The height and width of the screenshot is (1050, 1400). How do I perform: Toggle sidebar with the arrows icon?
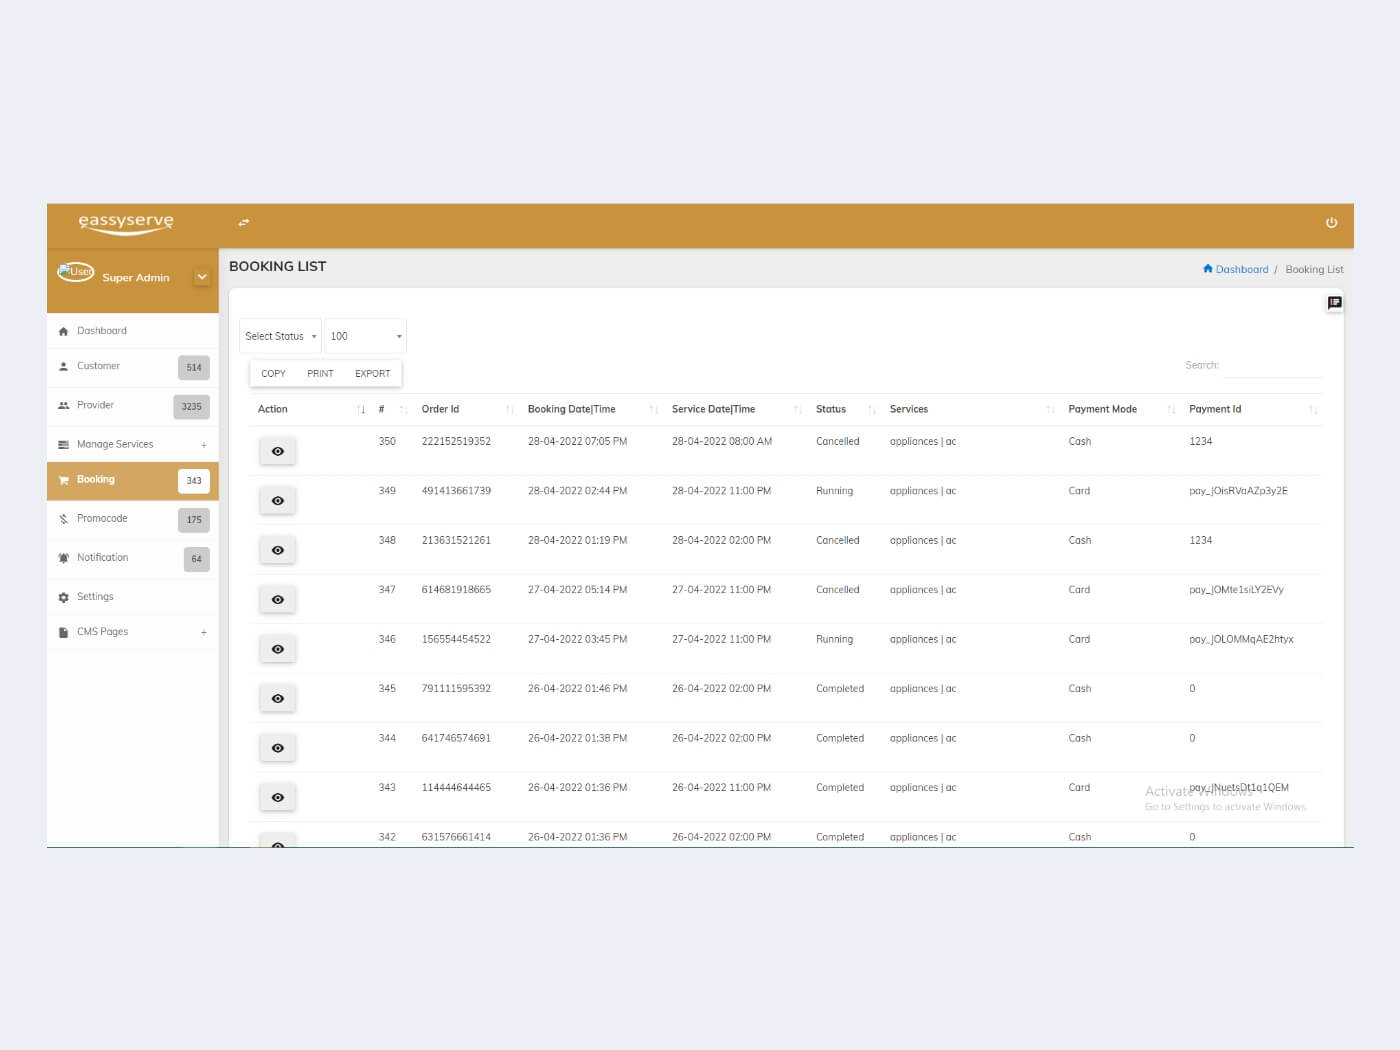click(244, 223)
